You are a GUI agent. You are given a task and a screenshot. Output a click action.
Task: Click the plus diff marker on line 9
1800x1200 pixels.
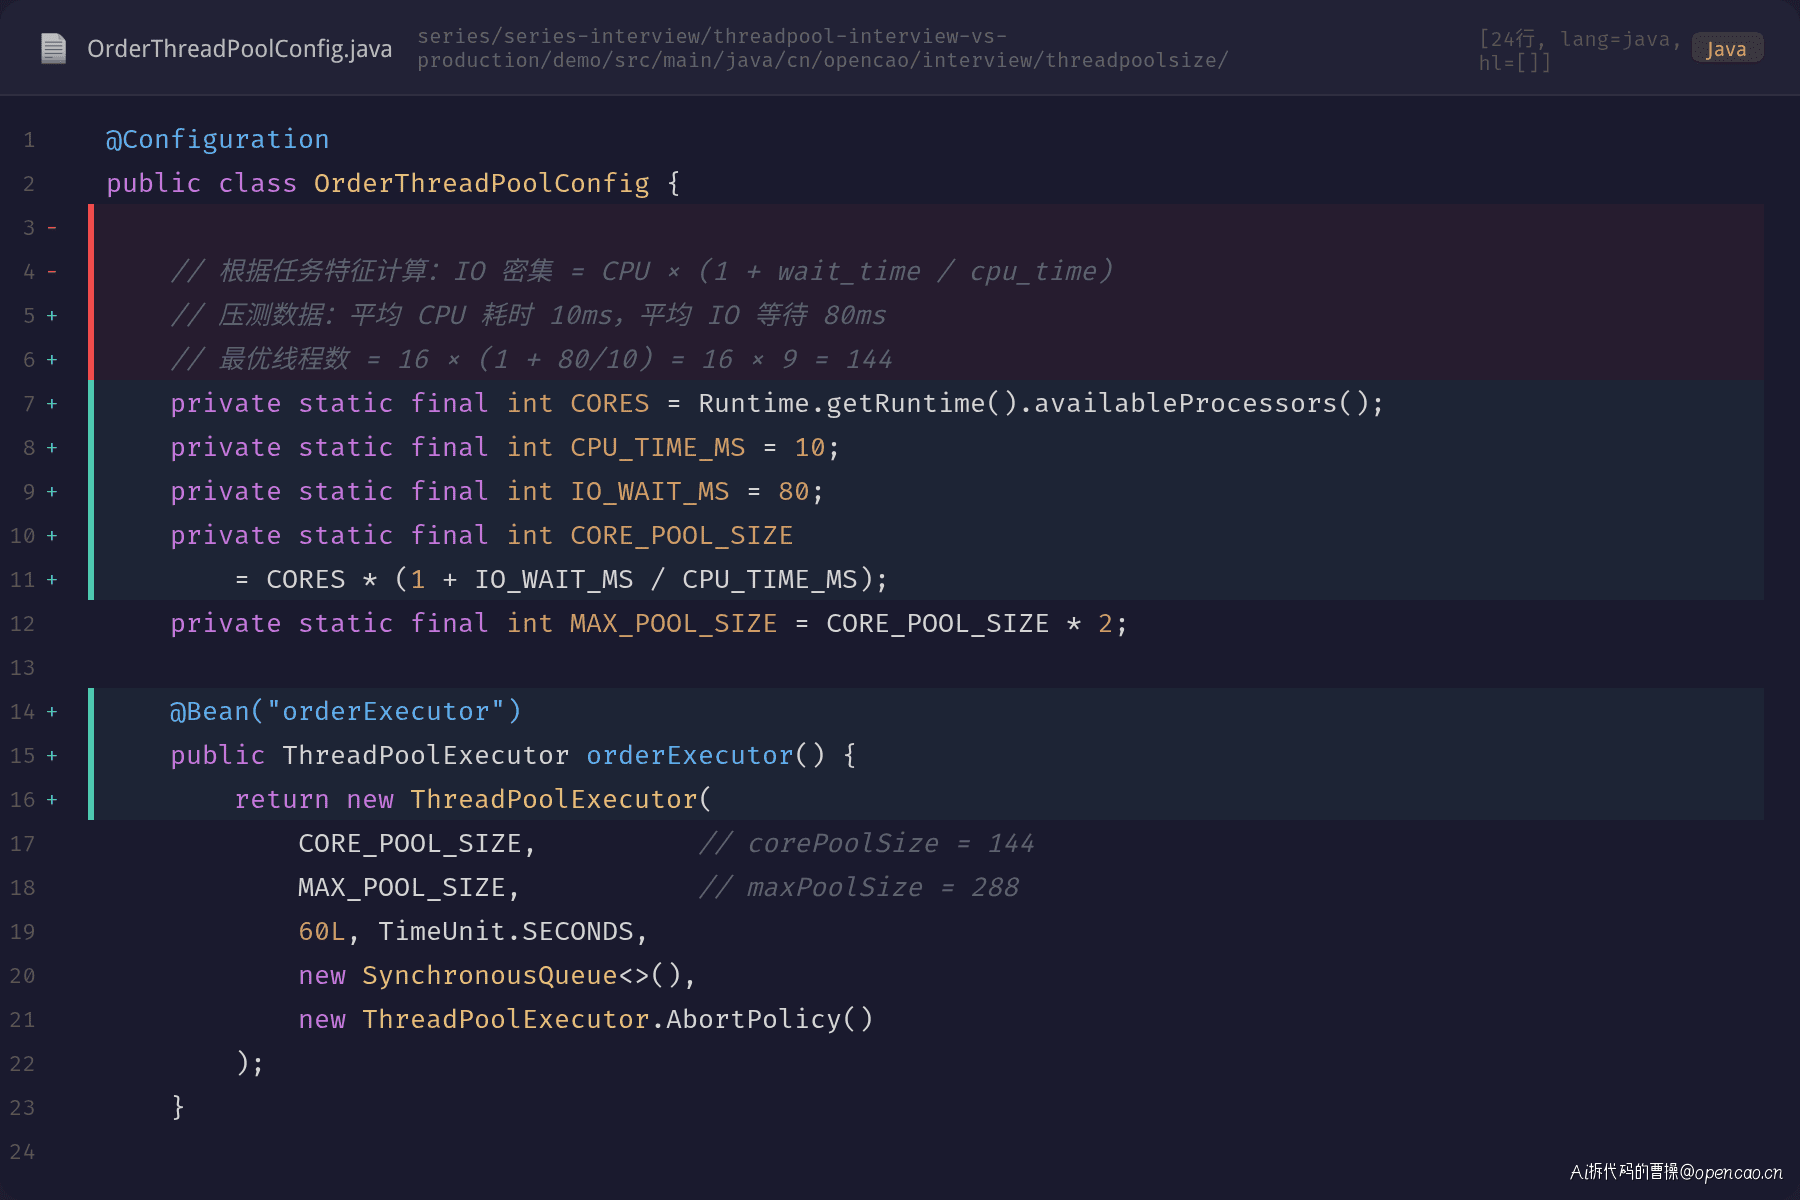52,492
